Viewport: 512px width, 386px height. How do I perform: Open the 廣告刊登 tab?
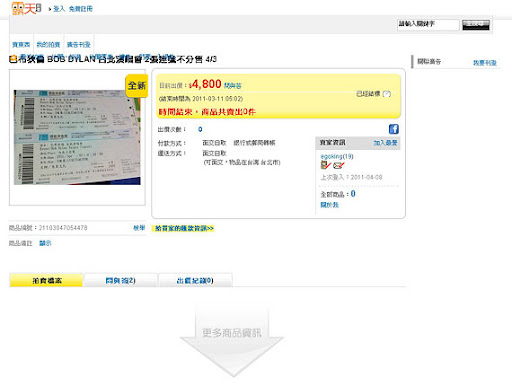pos(79,44)
